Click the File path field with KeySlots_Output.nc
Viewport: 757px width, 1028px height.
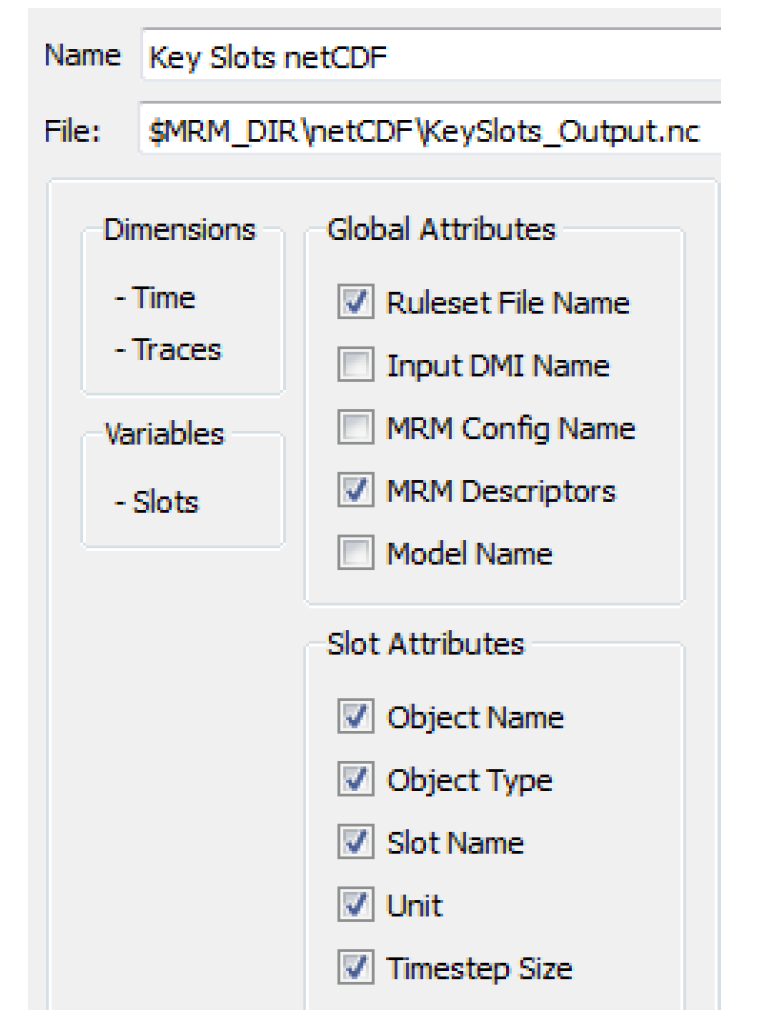pos(430,133)
